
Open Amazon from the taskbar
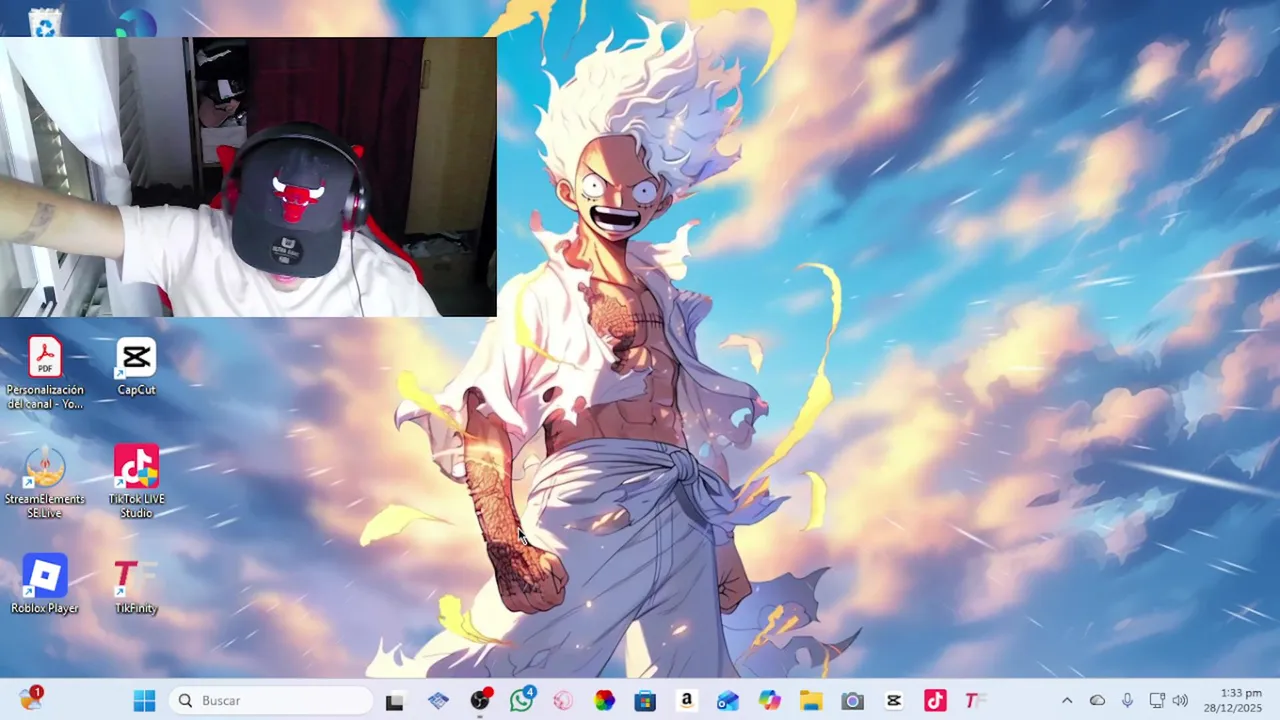[686, 701]
